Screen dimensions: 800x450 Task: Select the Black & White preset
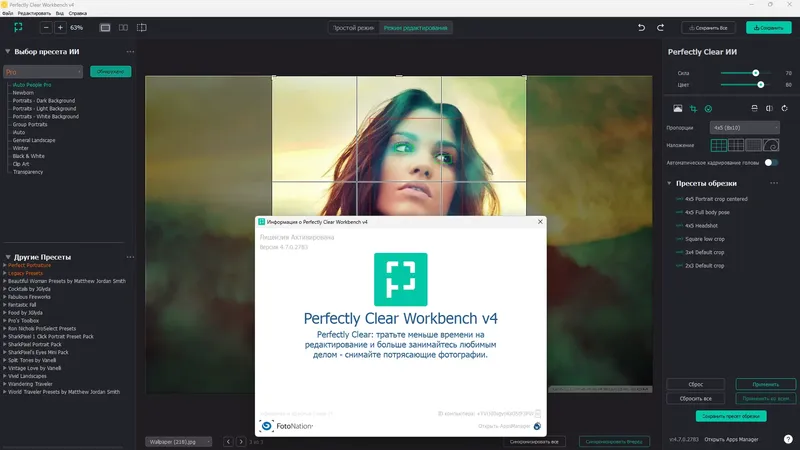pyautogui.click(x=28, y=156)
